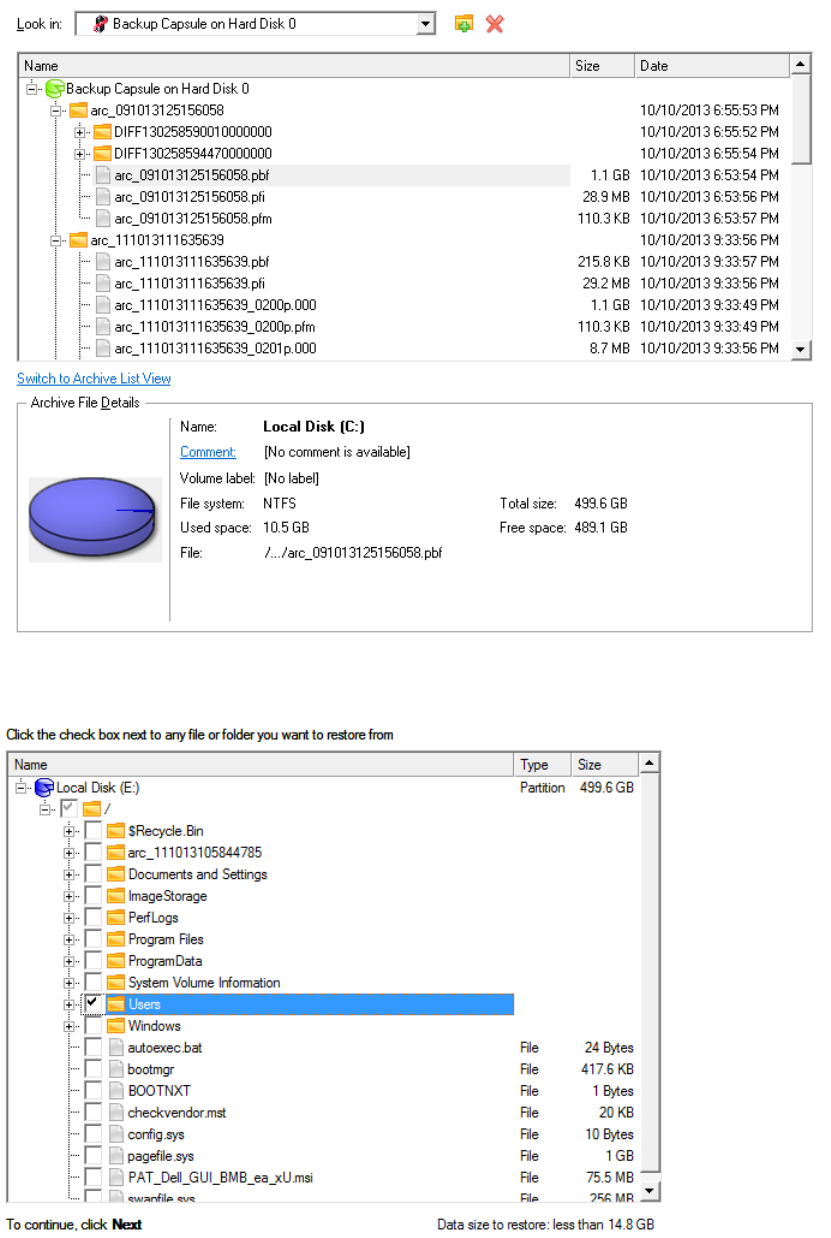The height and width of the screenshot is (1238, 831).
Task: Collapse the arc_111013111635639 tree node
Action: pos(57,241)
